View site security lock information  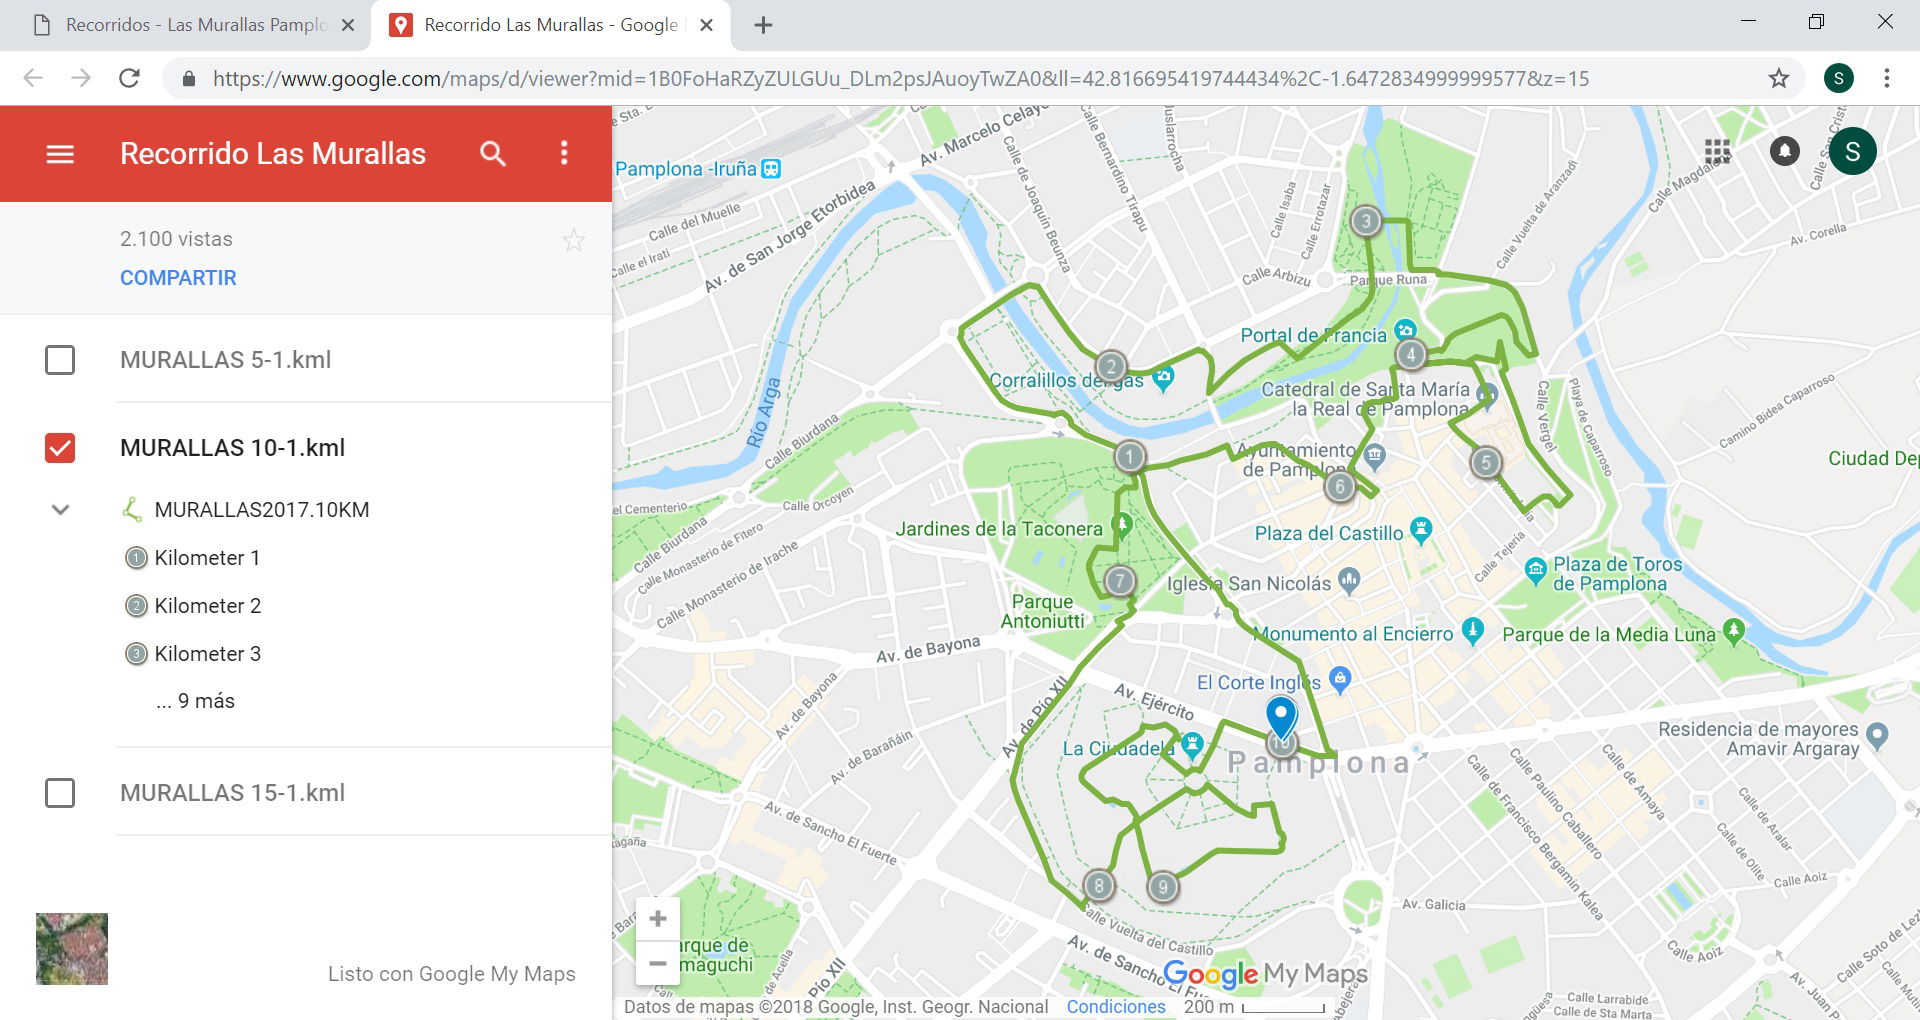pyautogui.click(x=188, y=78)
